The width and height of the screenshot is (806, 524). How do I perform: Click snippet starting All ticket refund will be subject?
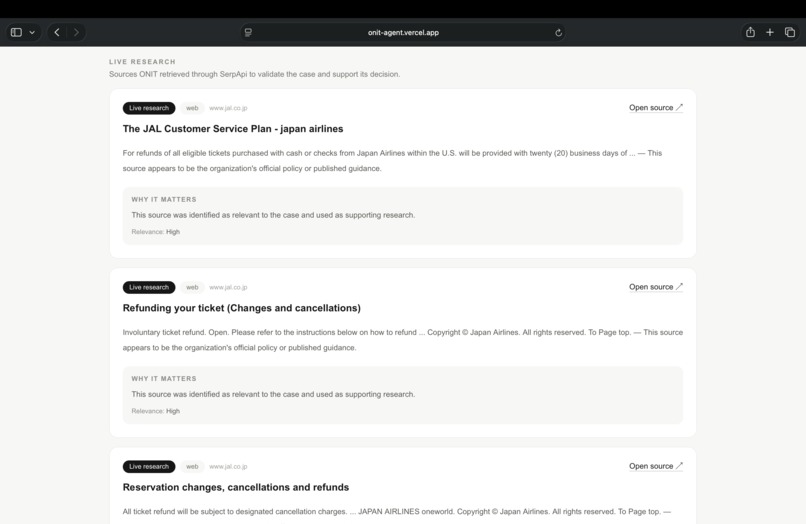(x=397, y=512)
